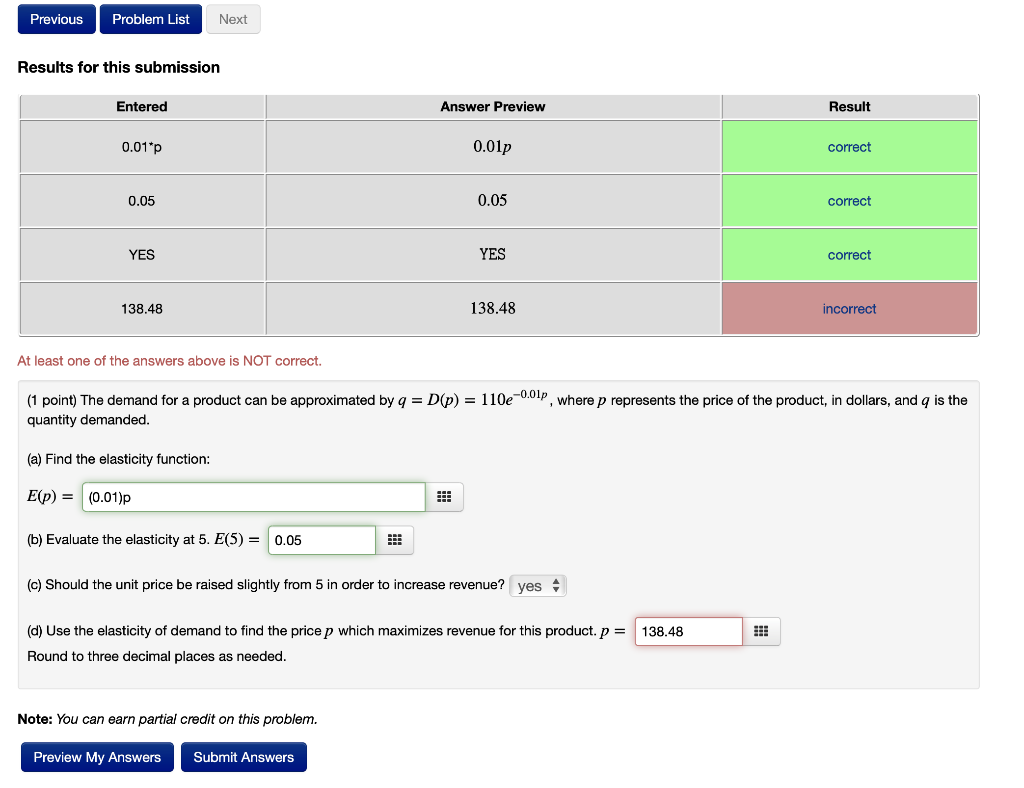
Task: Click the correct result for YES
Action: [849, 254]
